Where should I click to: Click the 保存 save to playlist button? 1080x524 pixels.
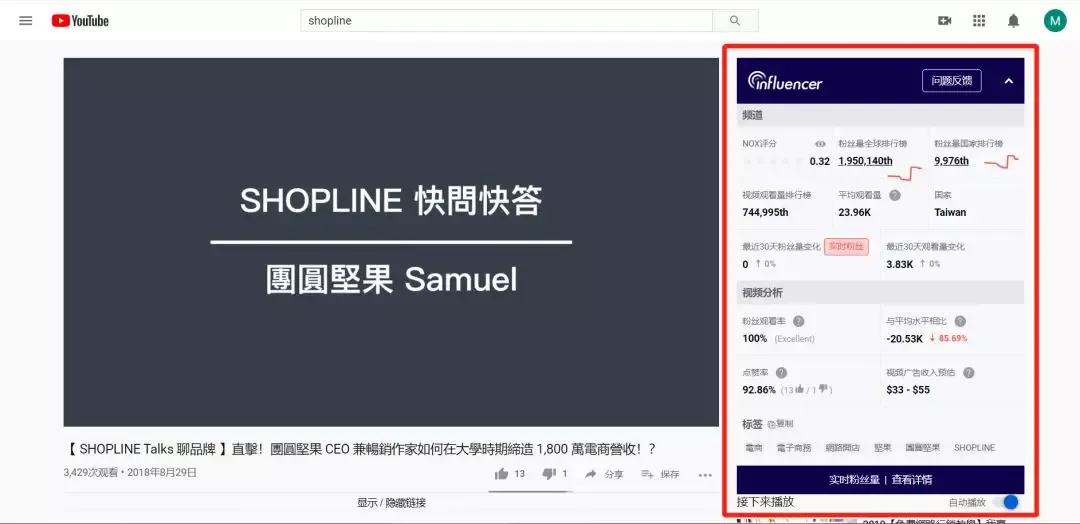pyautogui.click(x=660, y=474)
